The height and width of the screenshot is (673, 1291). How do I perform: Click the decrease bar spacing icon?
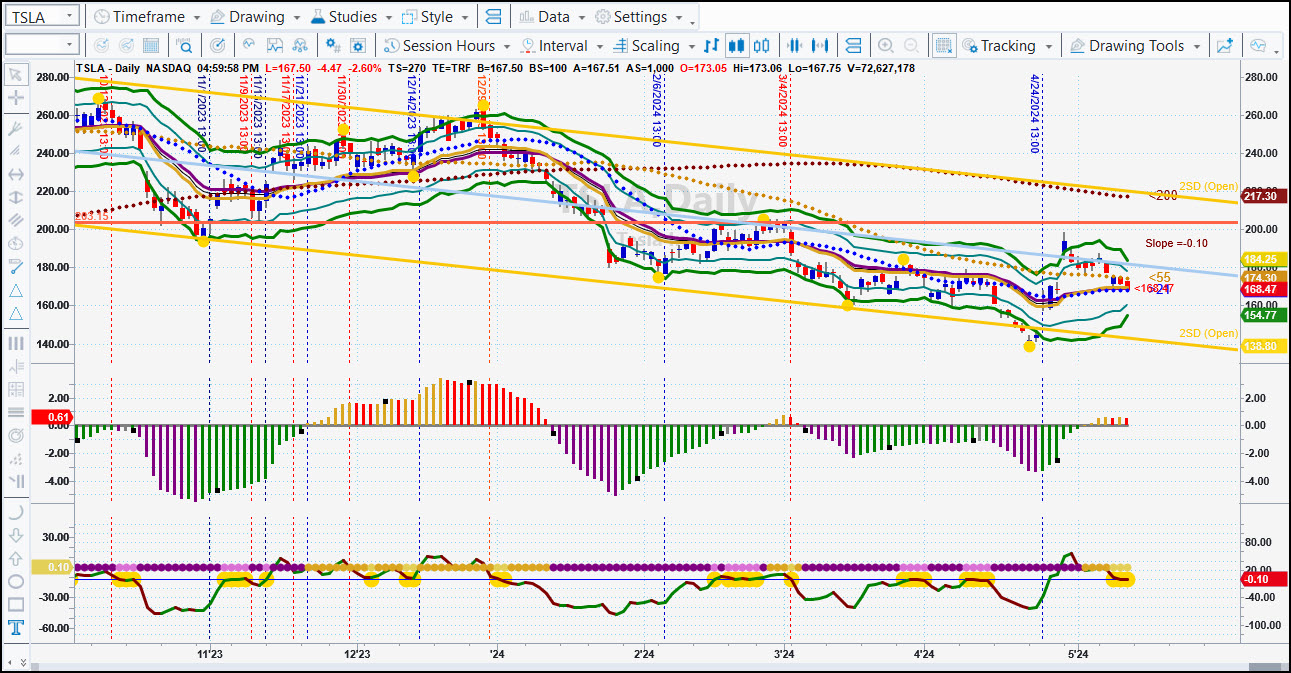point(796,45)
